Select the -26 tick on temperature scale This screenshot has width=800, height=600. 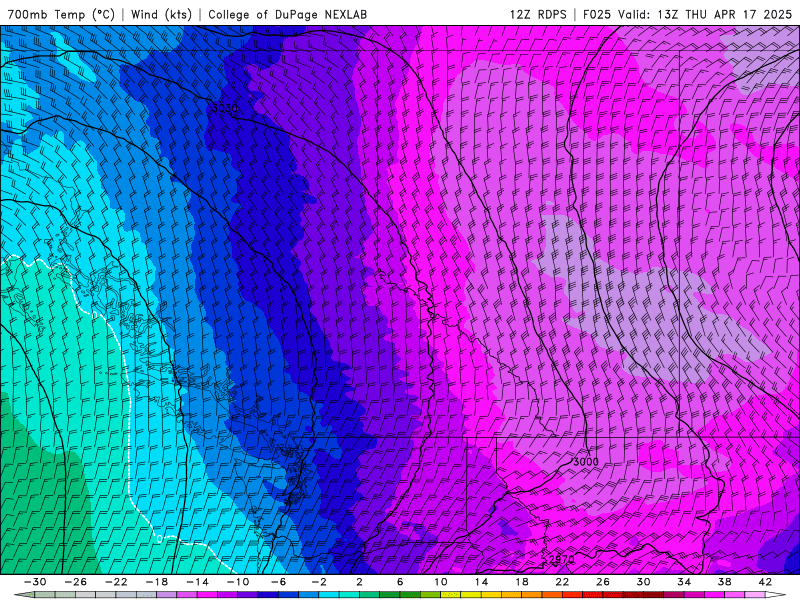pyautogui.click(x=76, y=582)
